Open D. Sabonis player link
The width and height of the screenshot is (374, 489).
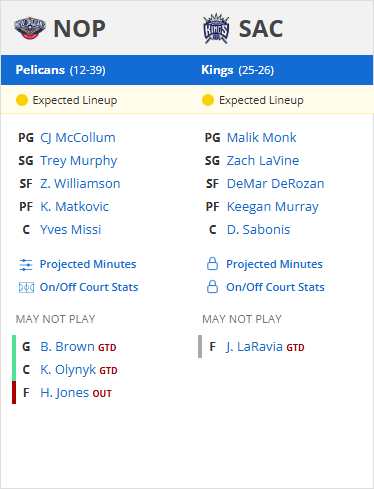point(259,230)
